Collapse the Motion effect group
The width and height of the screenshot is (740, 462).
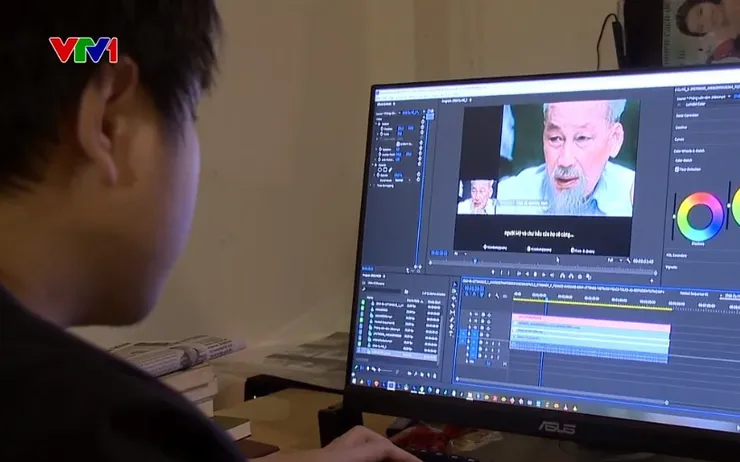coord(376,124)
